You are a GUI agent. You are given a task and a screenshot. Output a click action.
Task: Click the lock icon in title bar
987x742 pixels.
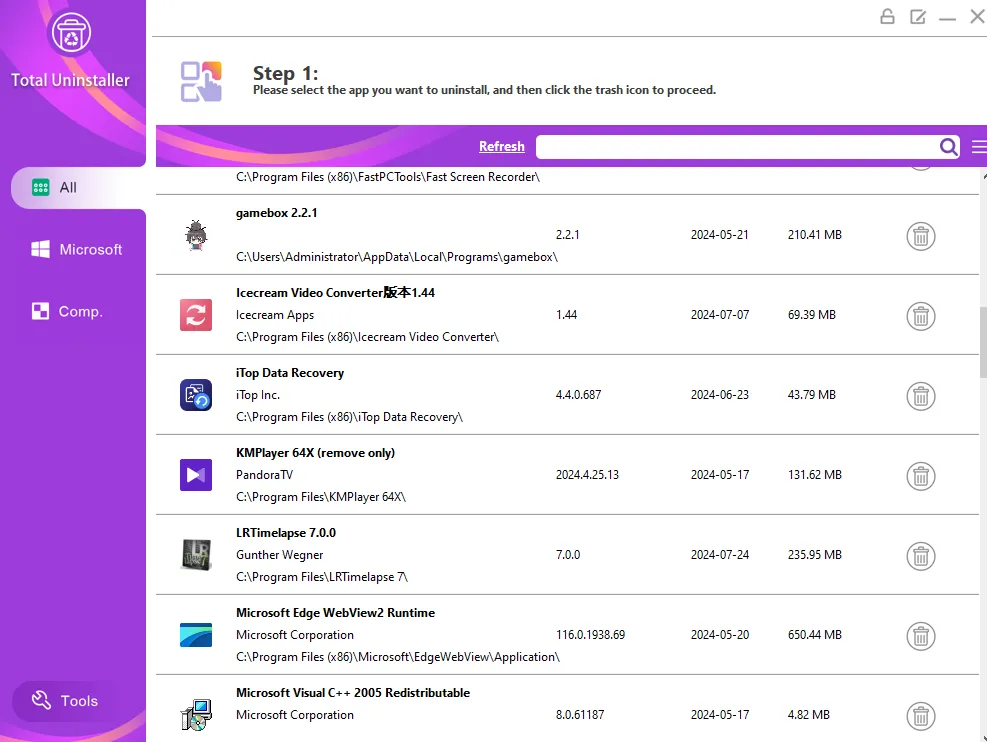(x=887, y=16)
